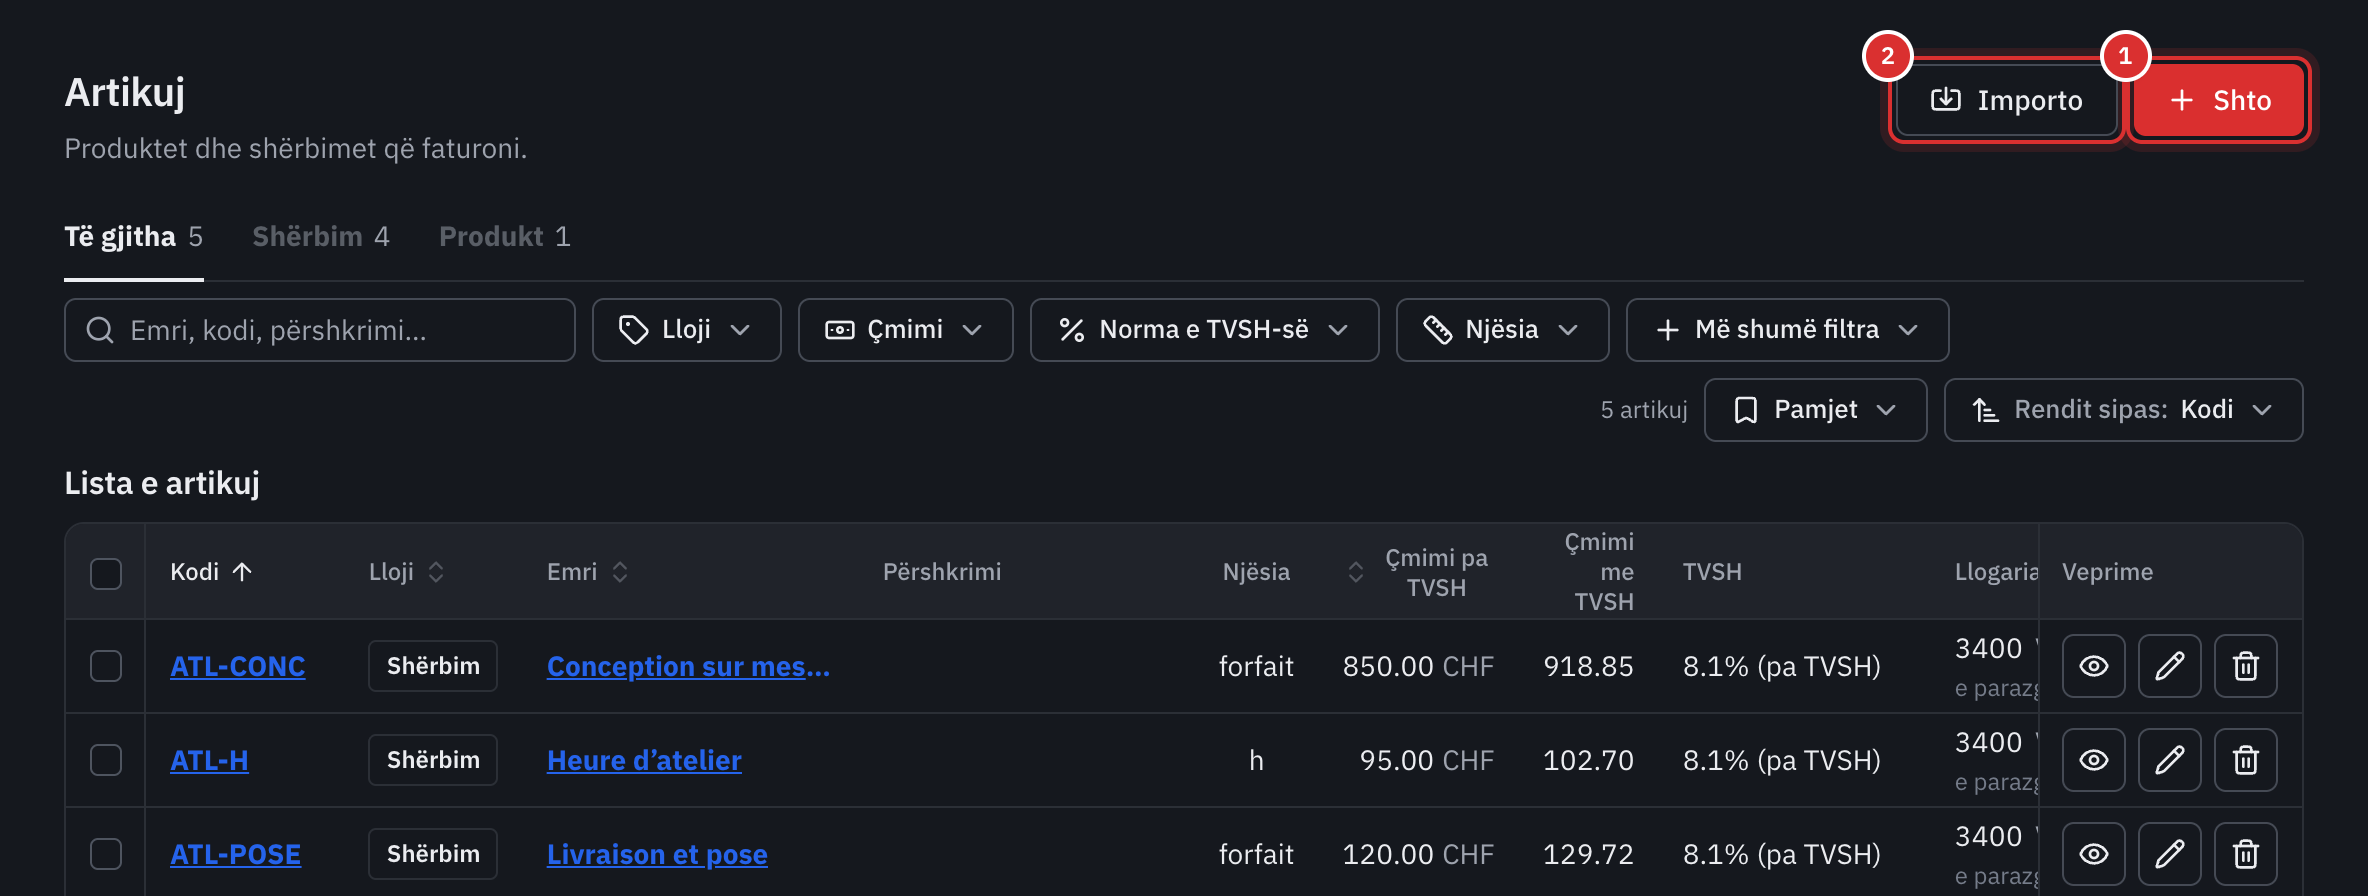Click the Shto add article button
This screenshot has height=896, width=2368.
2219,100
